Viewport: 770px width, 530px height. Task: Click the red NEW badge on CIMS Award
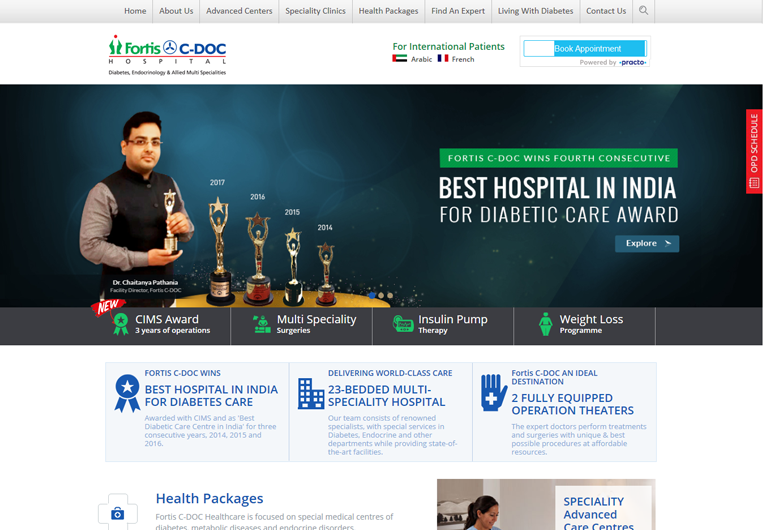coord(107,307)
